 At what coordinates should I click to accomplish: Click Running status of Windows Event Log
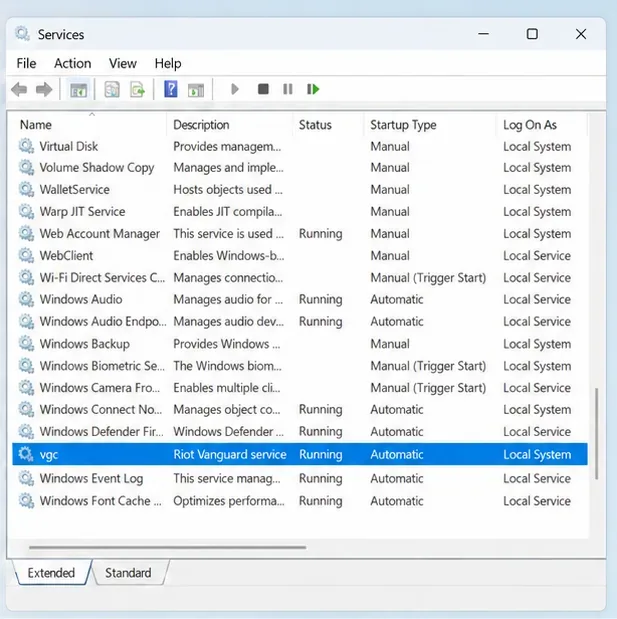(321, 478)
